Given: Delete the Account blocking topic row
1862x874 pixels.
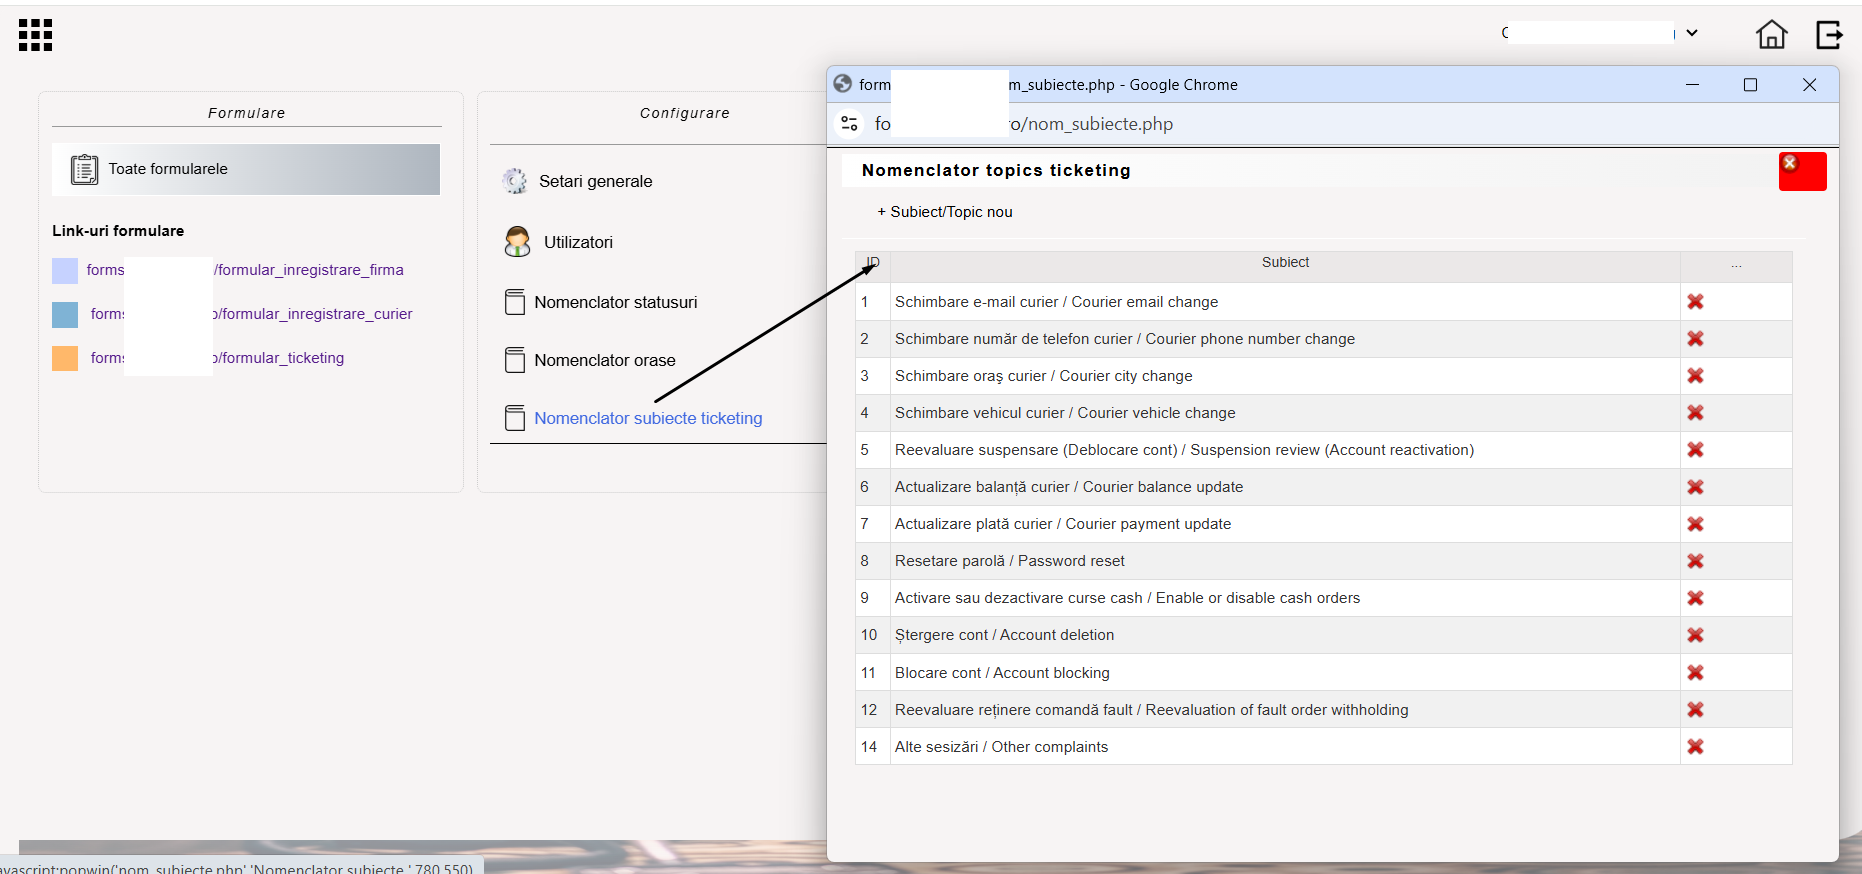Looking at the screenshot, I should coord(1696,673).
